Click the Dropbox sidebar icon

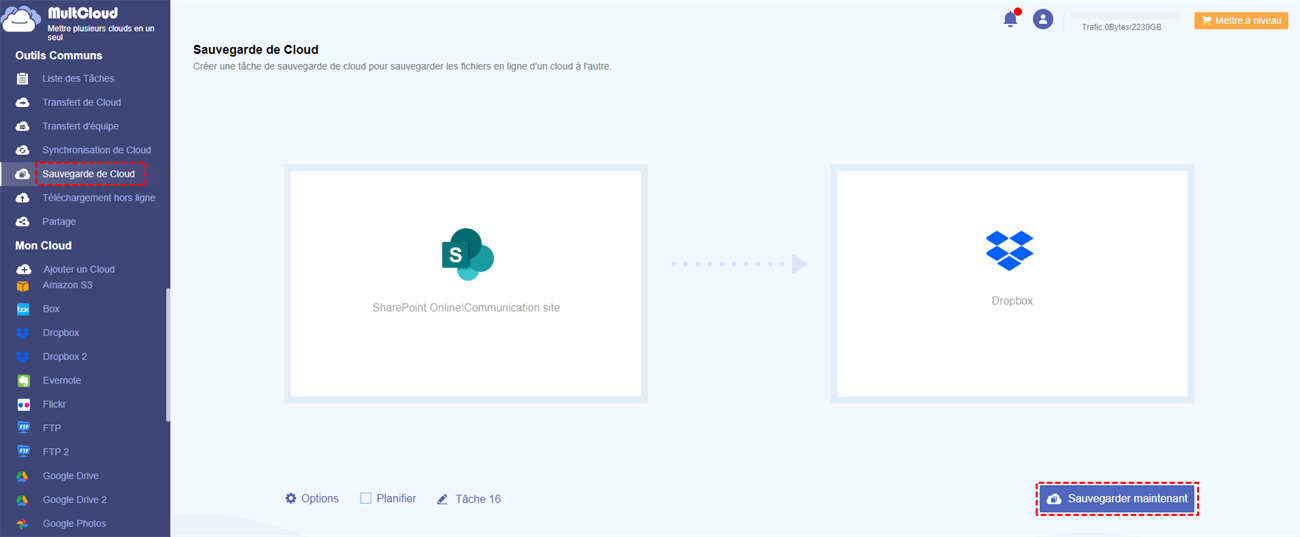[x=23, y=333]
